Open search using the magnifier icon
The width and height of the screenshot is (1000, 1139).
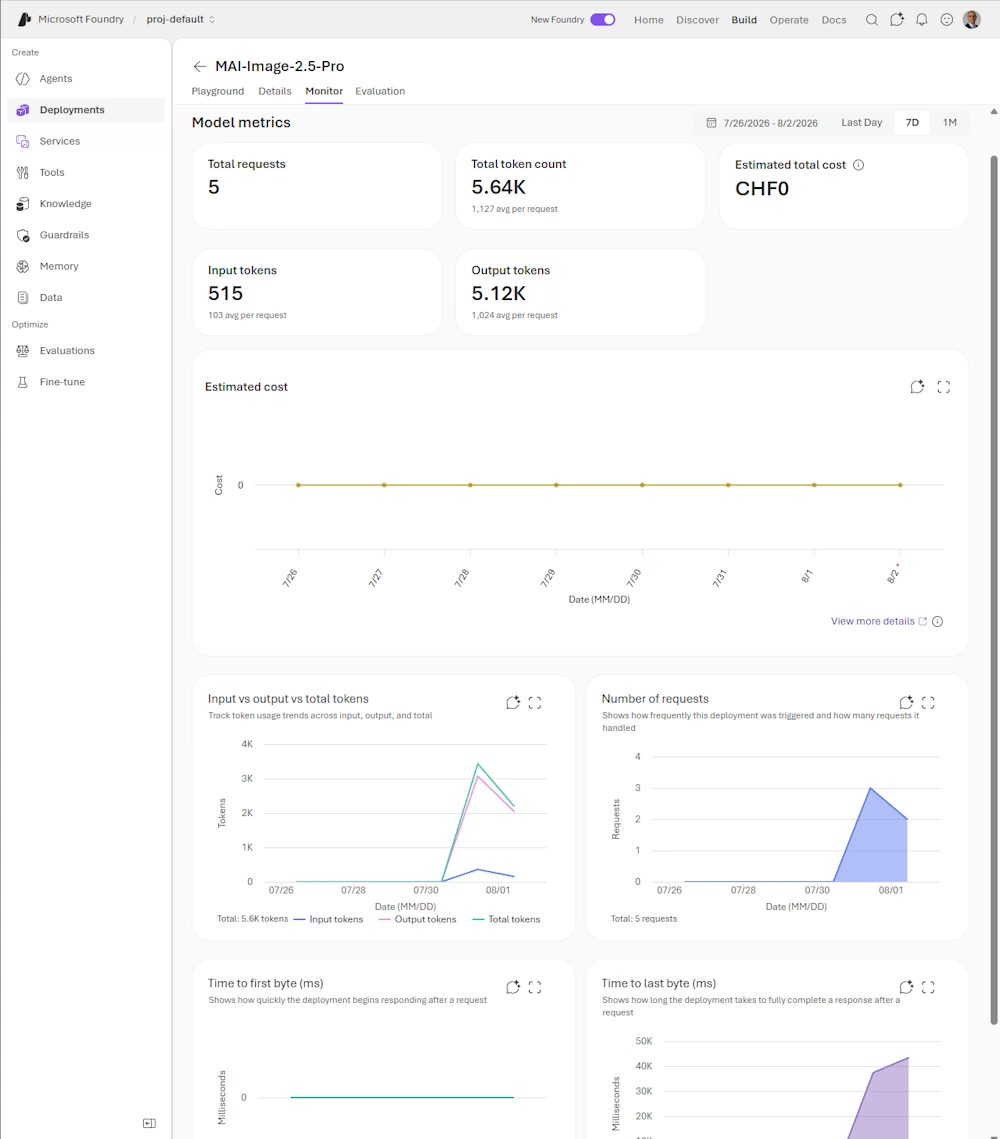point(871,20)
